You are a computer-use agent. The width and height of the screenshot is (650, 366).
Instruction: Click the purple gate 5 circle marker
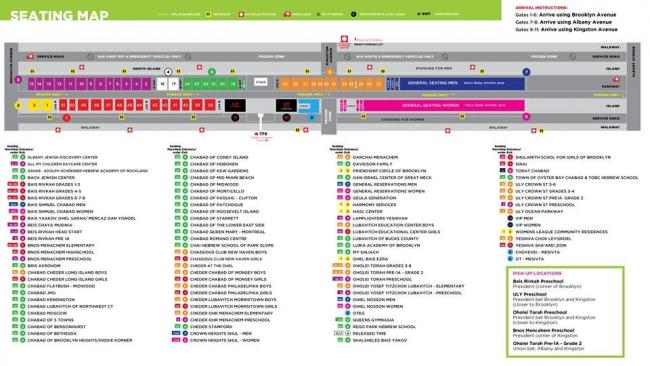18,80
